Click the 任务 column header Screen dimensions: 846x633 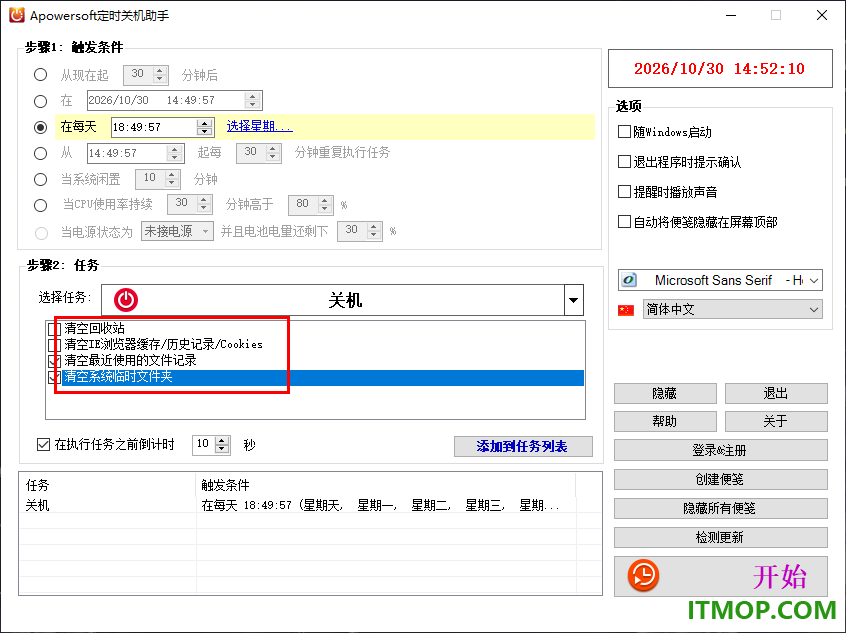tap(108, 485)
